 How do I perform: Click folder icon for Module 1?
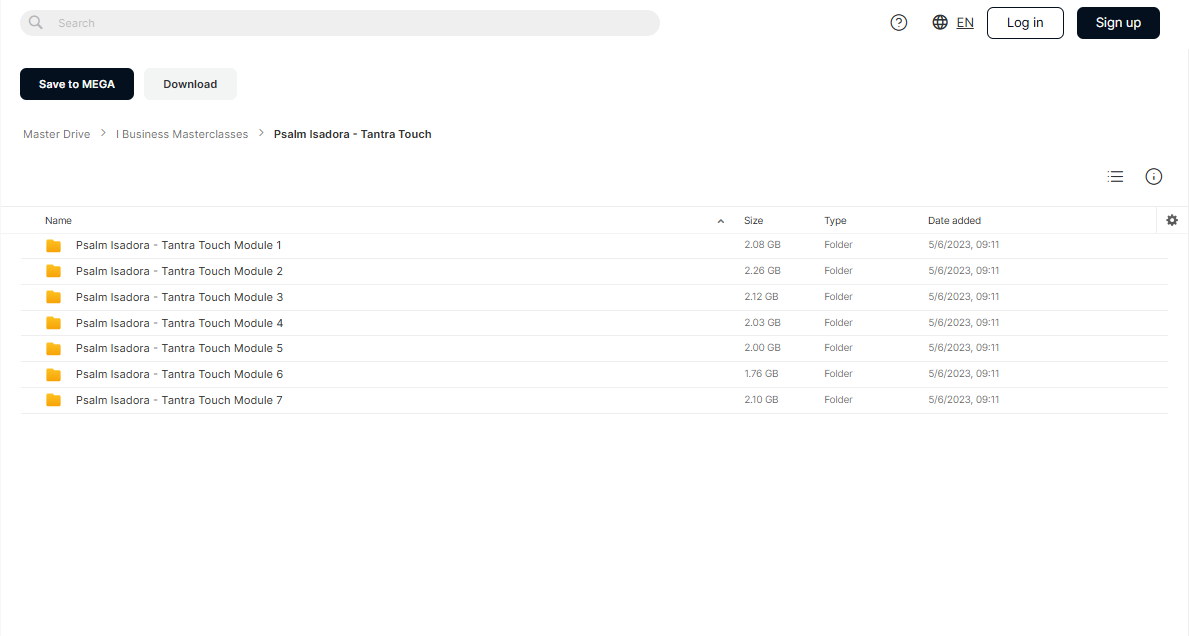53,246
